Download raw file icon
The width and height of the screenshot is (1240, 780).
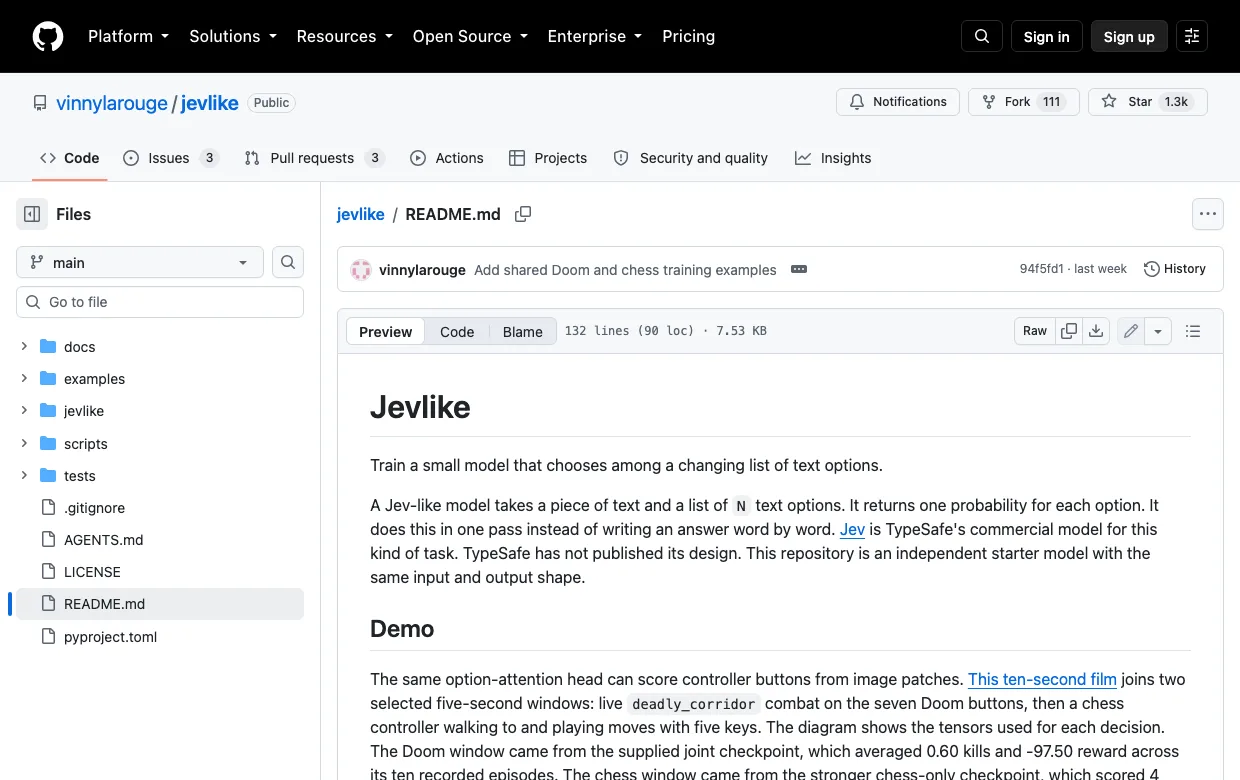tap(1096, 331)
